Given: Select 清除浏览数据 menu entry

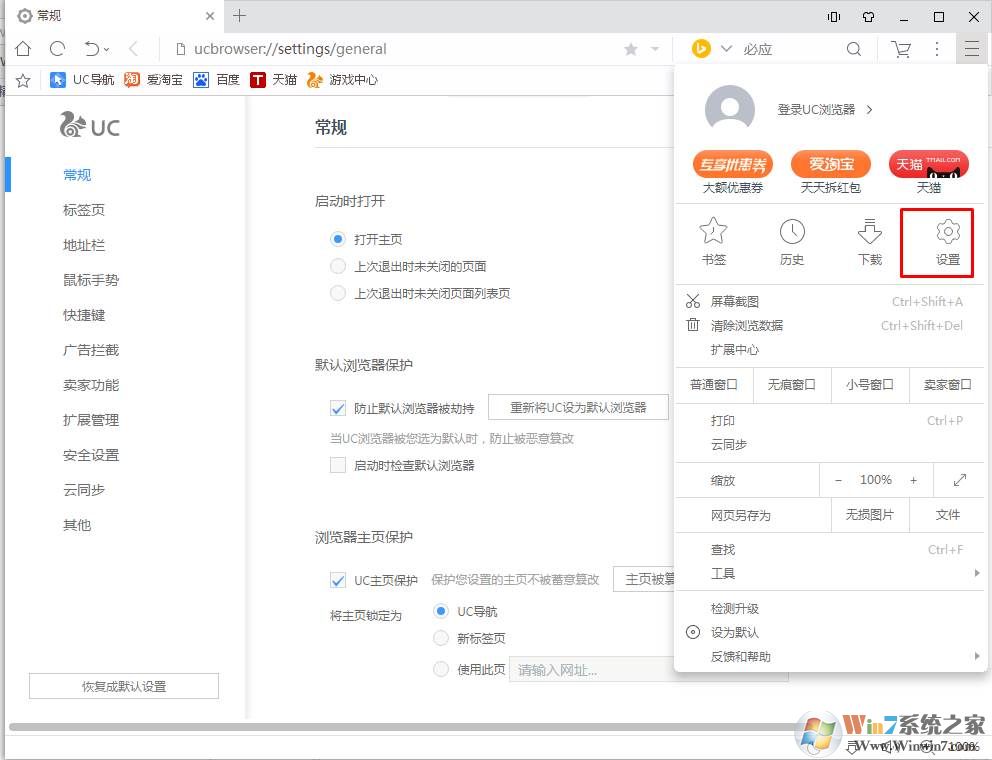Looking at the screenshot, I should click(747, 325).
